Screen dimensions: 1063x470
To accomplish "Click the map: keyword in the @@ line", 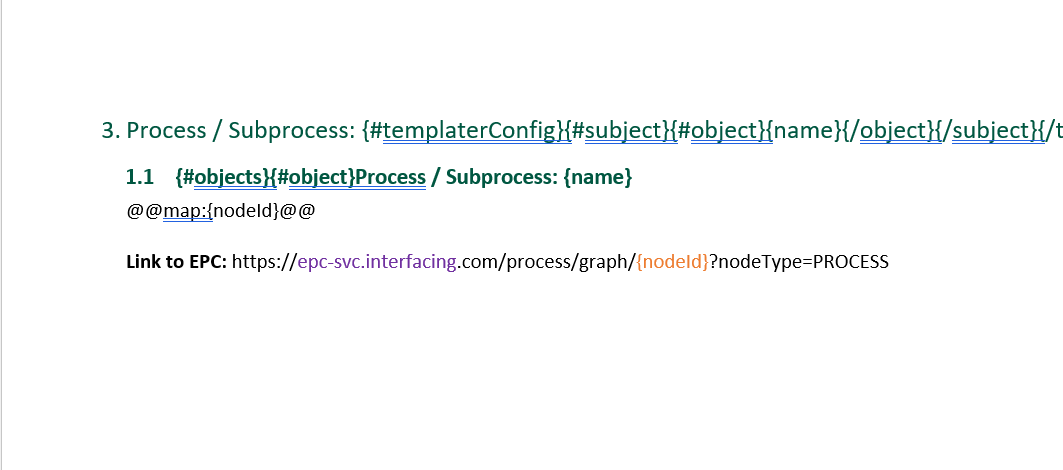I will click(183, 211).
